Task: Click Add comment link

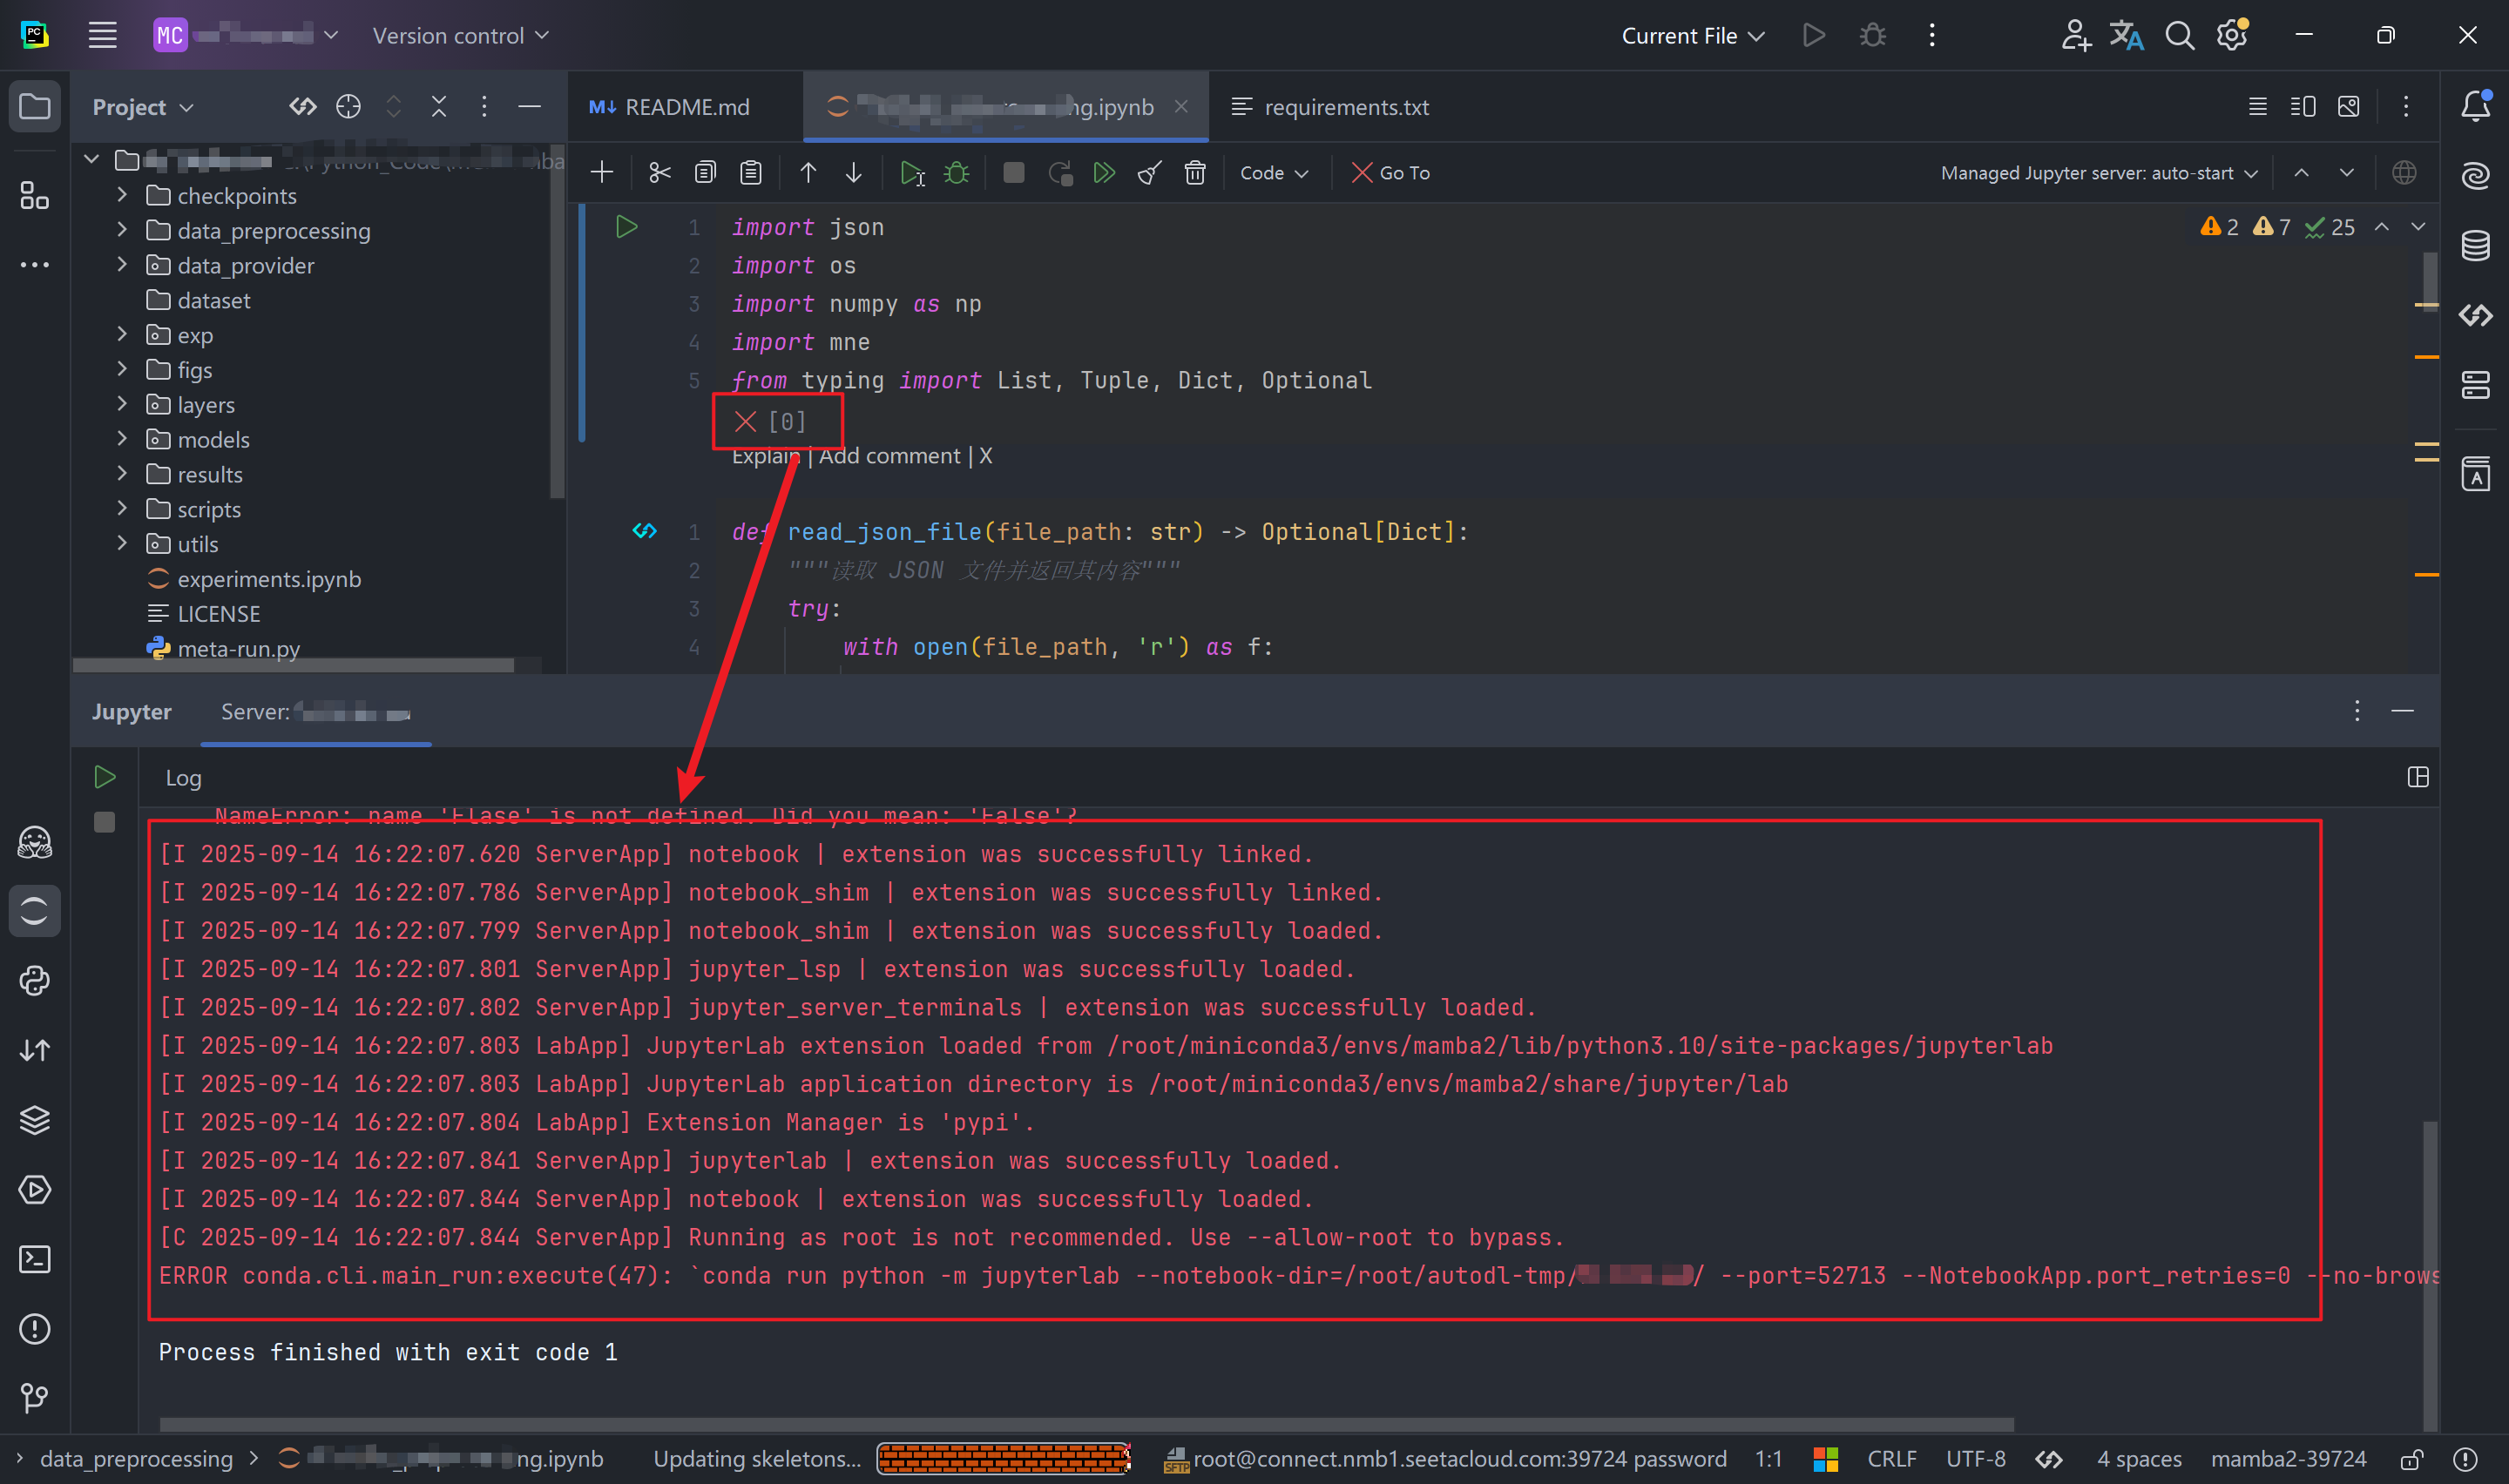Action: point(890,456)
